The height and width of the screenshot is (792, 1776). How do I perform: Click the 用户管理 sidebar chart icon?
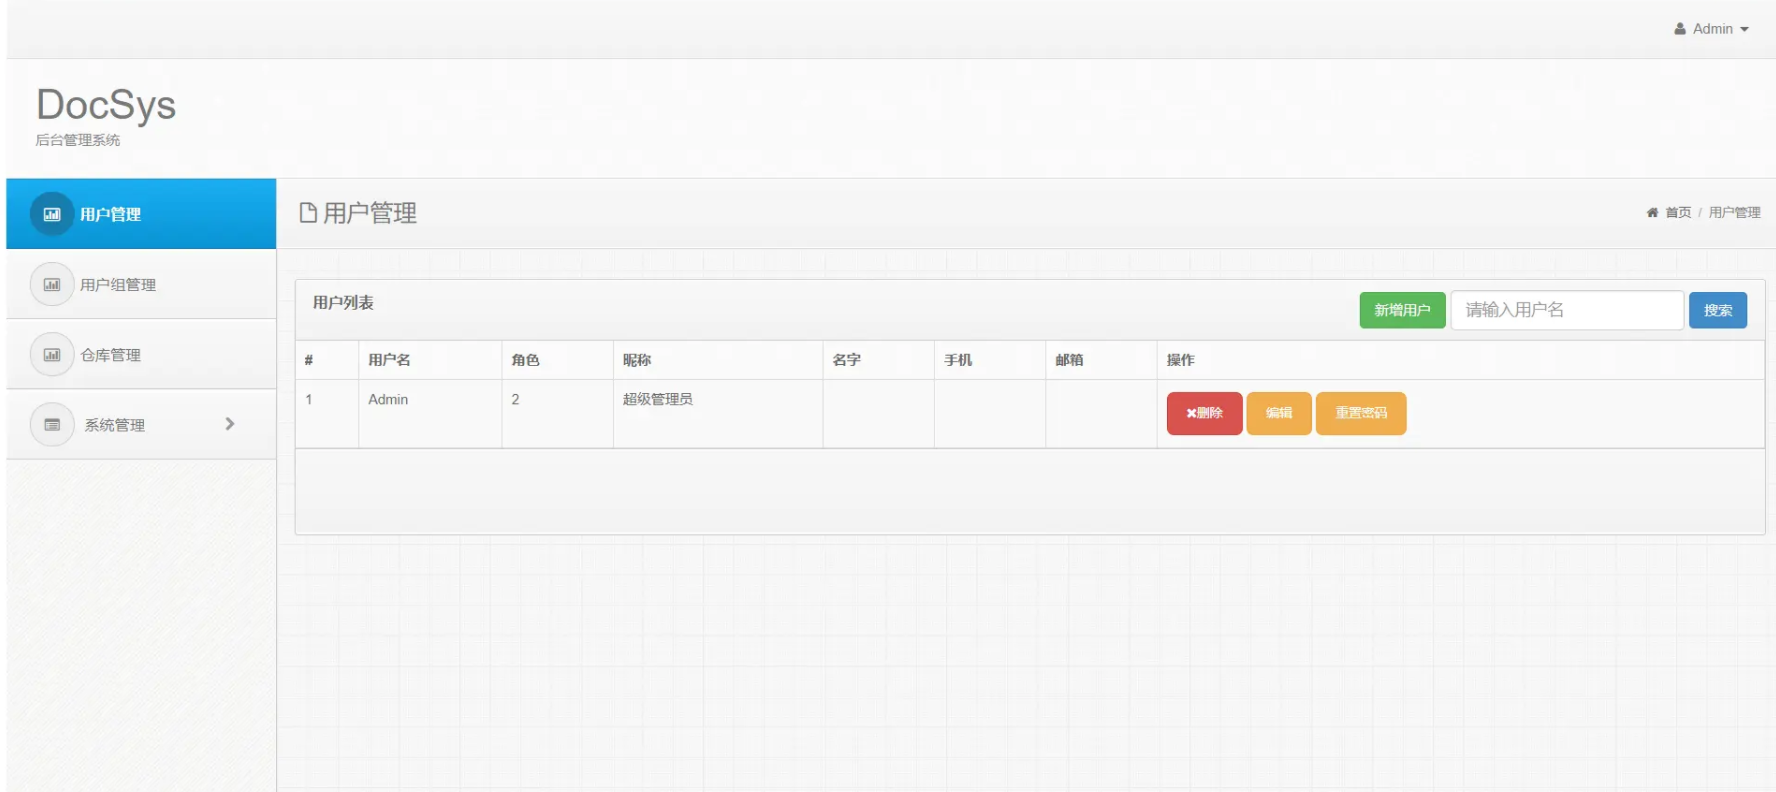pyautogui.click(x=52, y=214)
